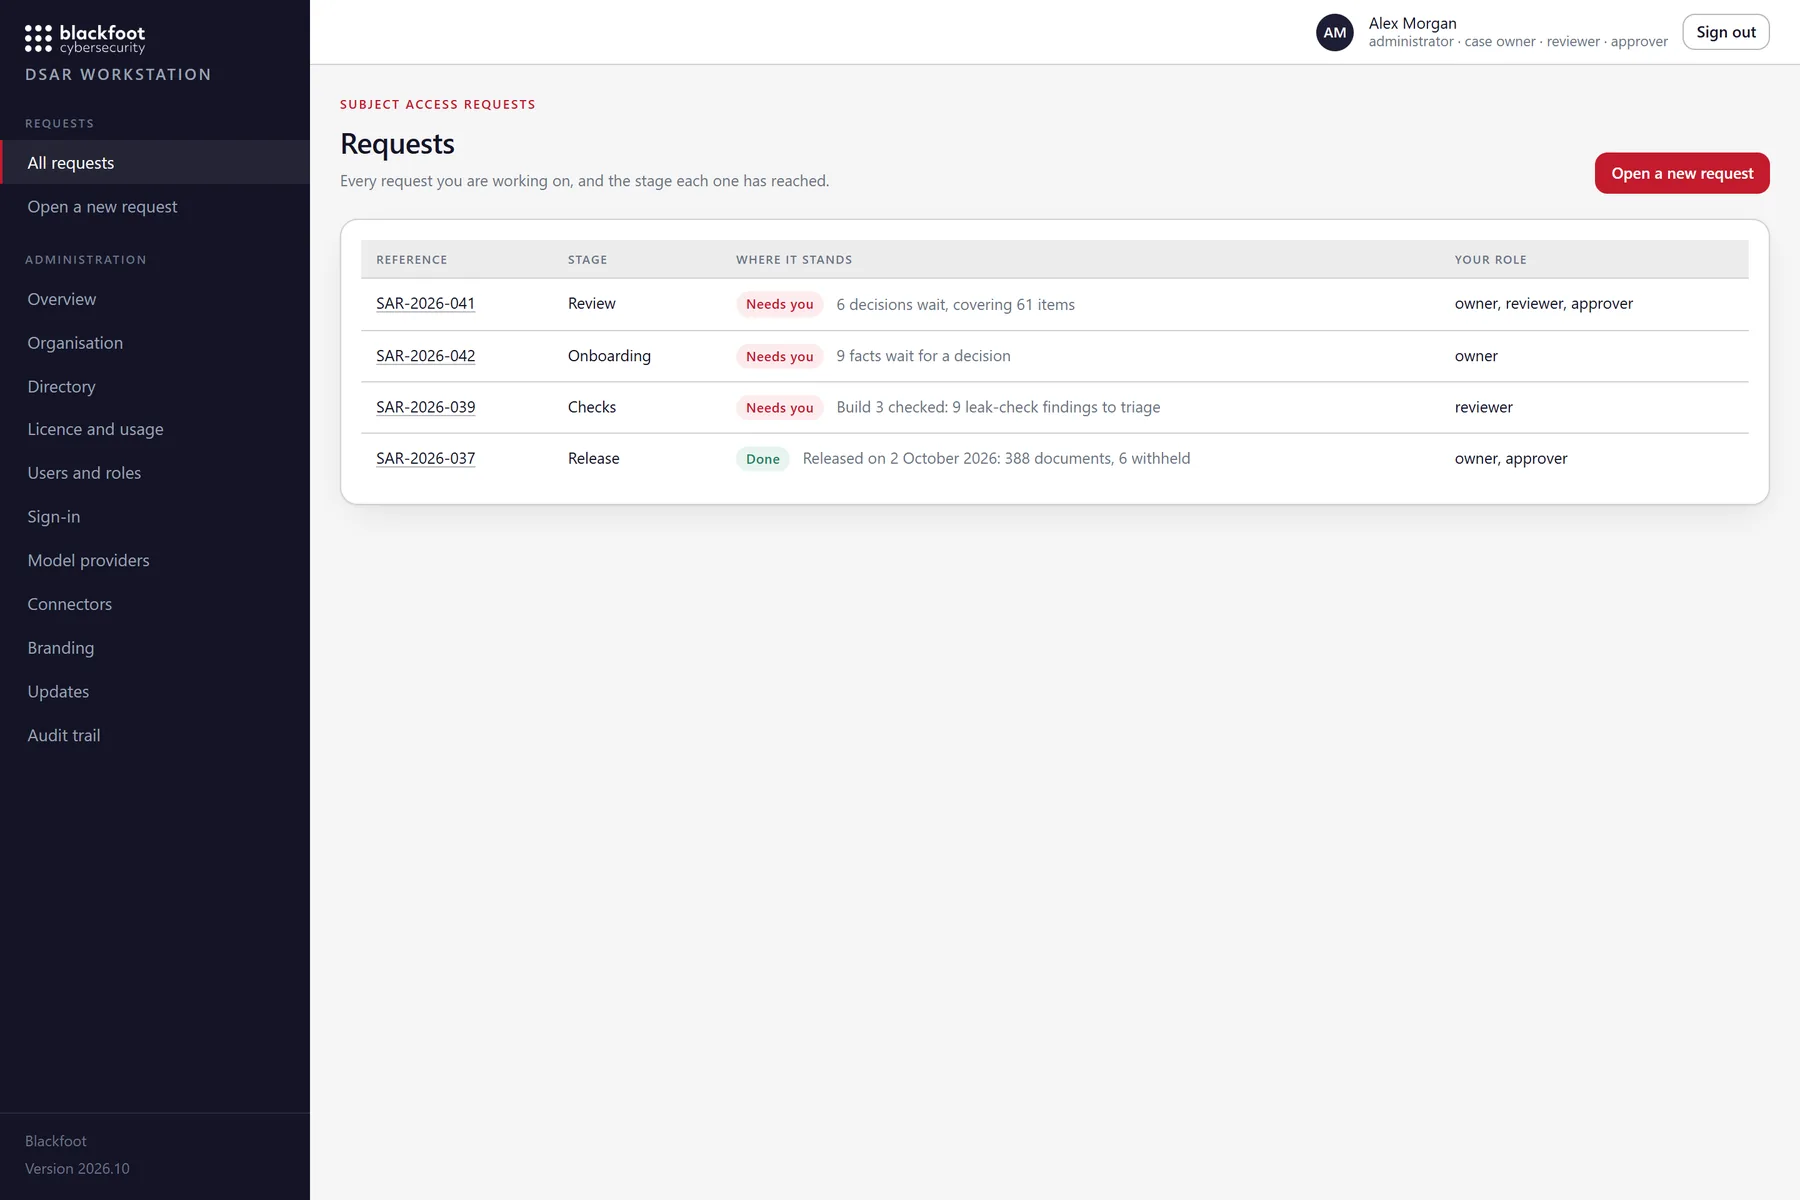Click Needs you badge for SAR-2026-041
The image size is (1800, 1200).
(x=780, y=304)
